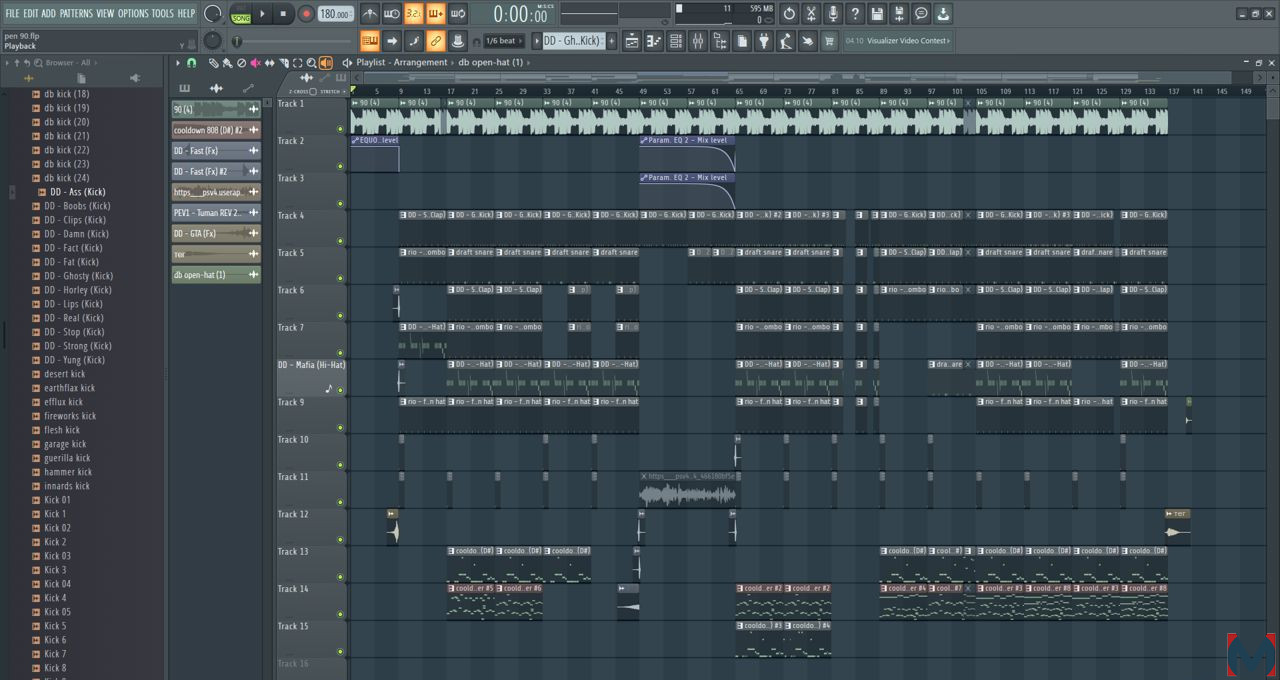Screen dimensions: 1280x680
Task: Open the Mixer view button
Action: pyautogui.click(x=698, y=41)
